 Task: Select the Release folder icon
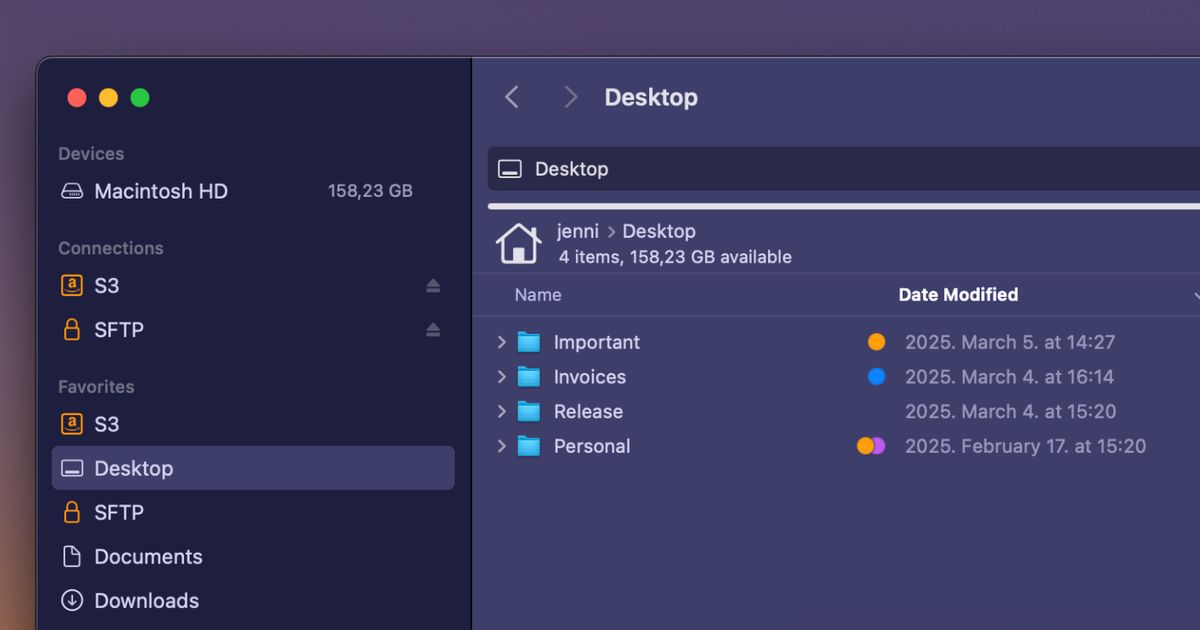(529, 411)
